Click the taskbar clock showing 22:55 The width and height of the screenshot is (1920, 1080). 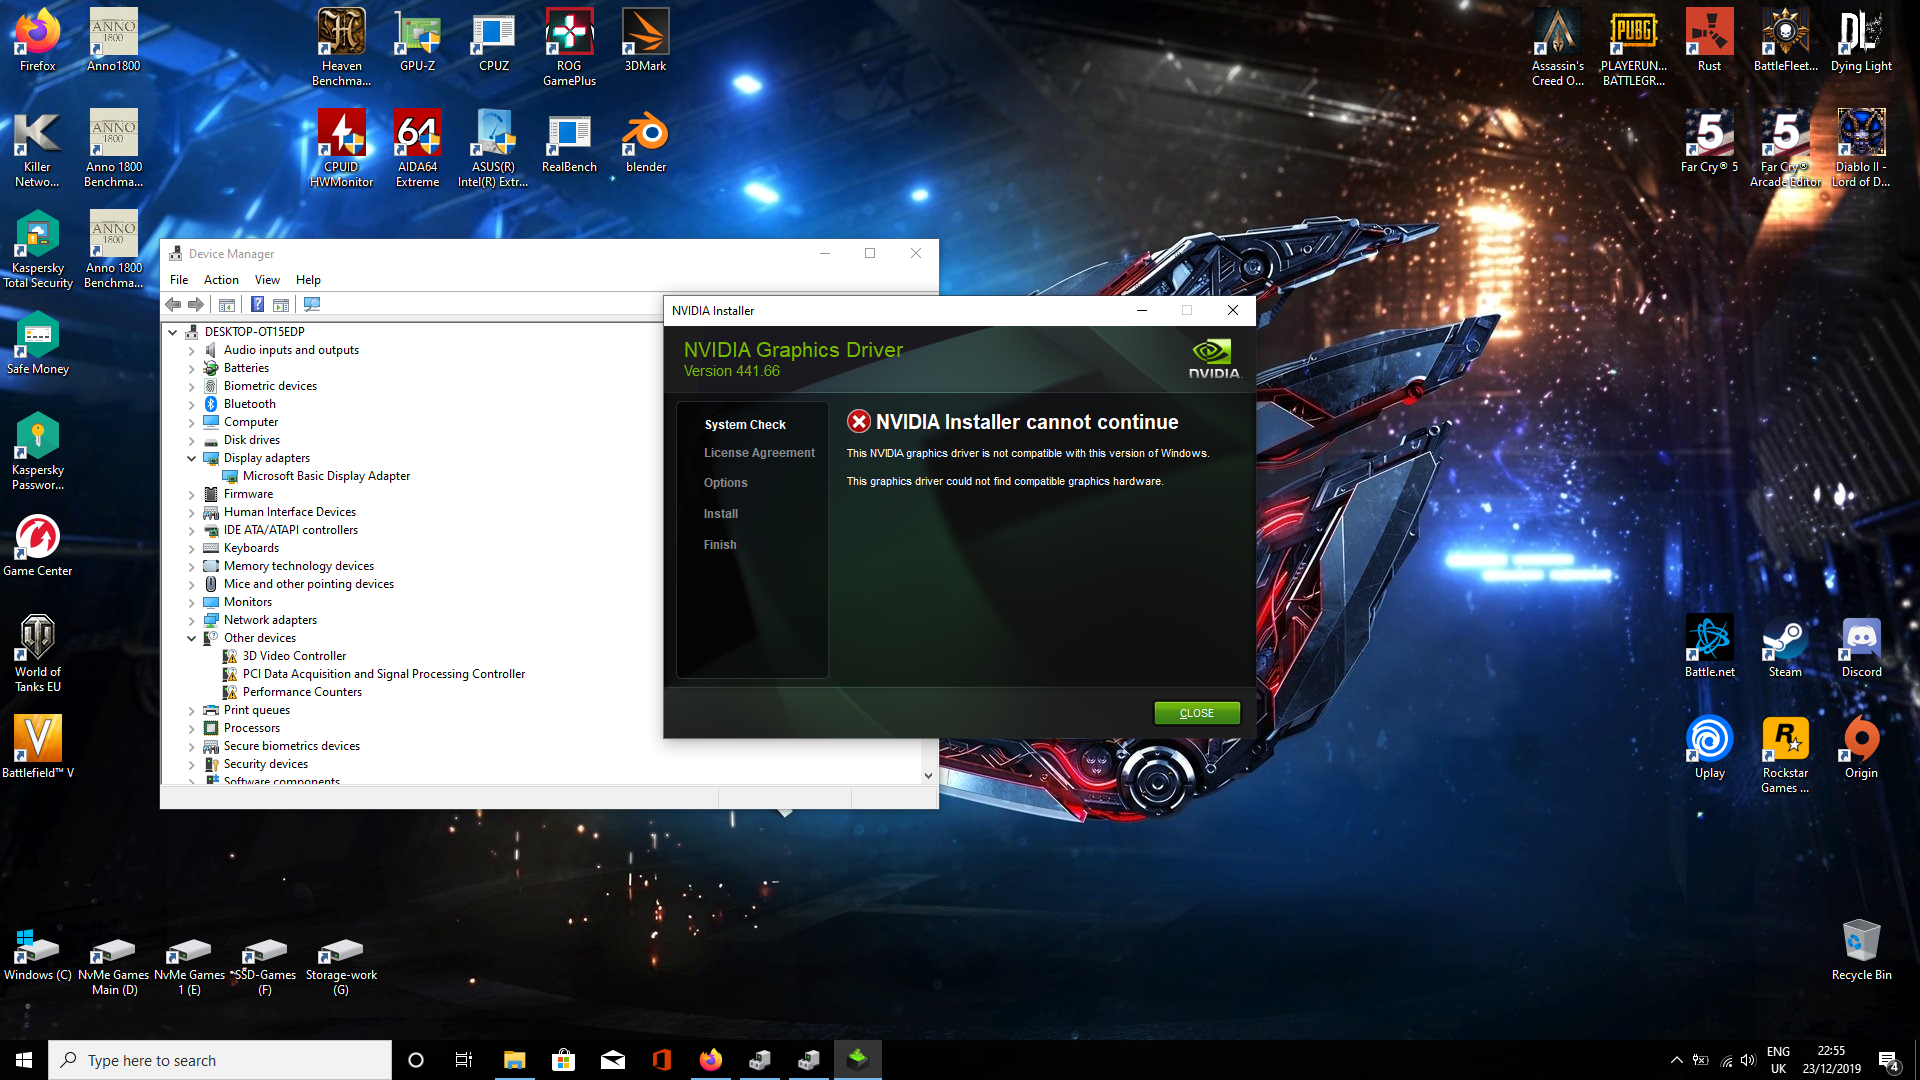pos(1832,1060)
